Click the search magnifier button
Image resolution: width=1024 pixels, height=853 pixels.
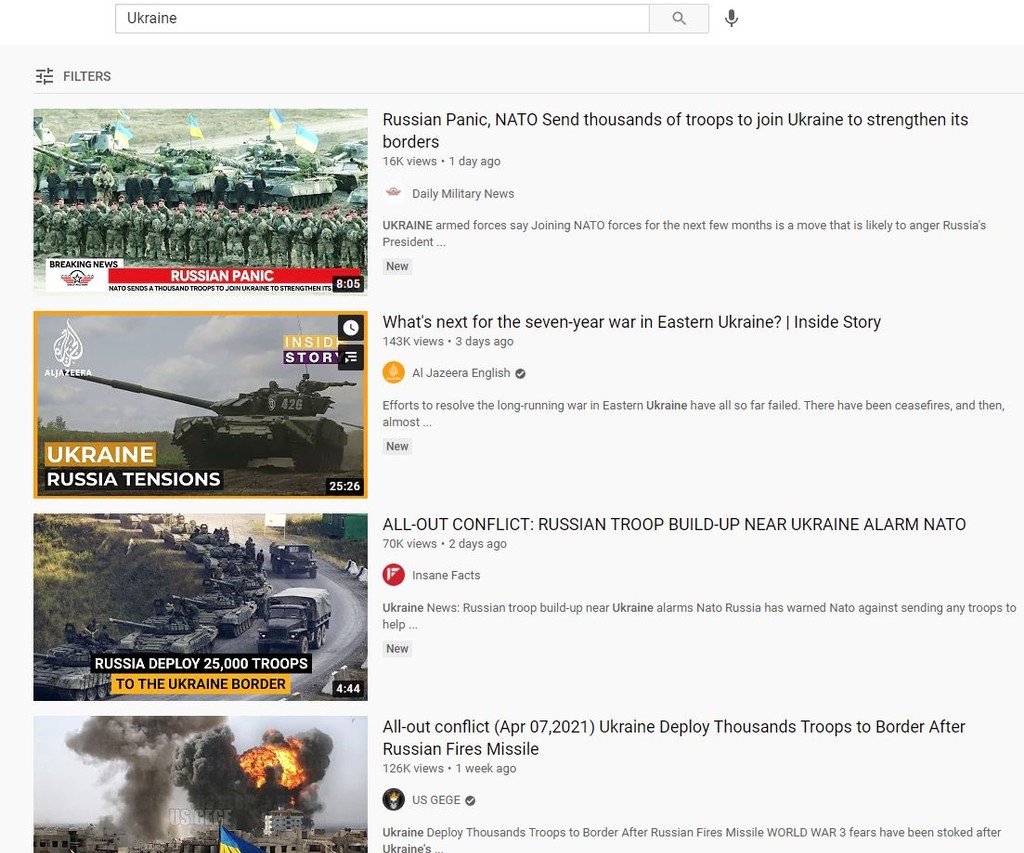coord(679,18)
